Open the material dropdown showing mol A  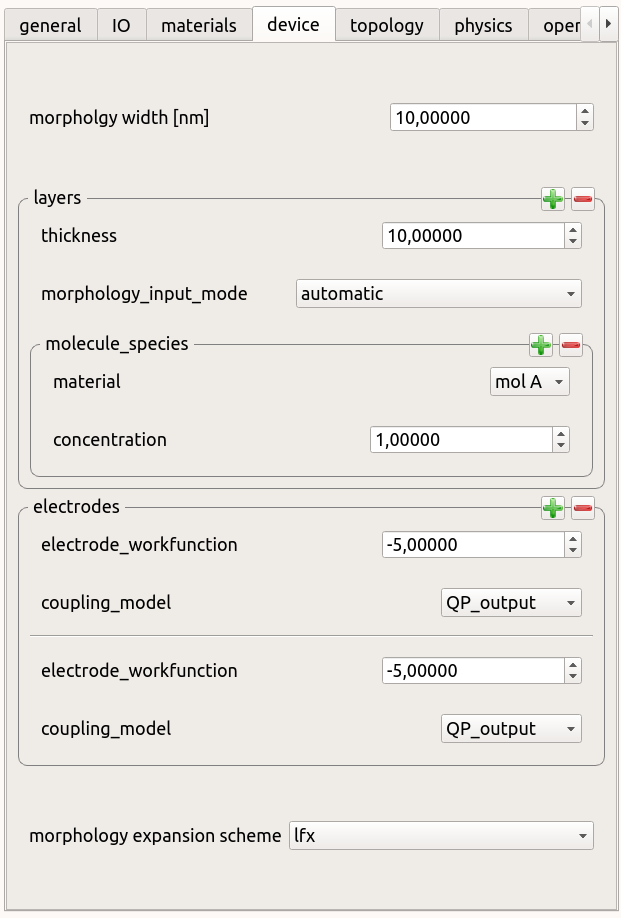529,382
